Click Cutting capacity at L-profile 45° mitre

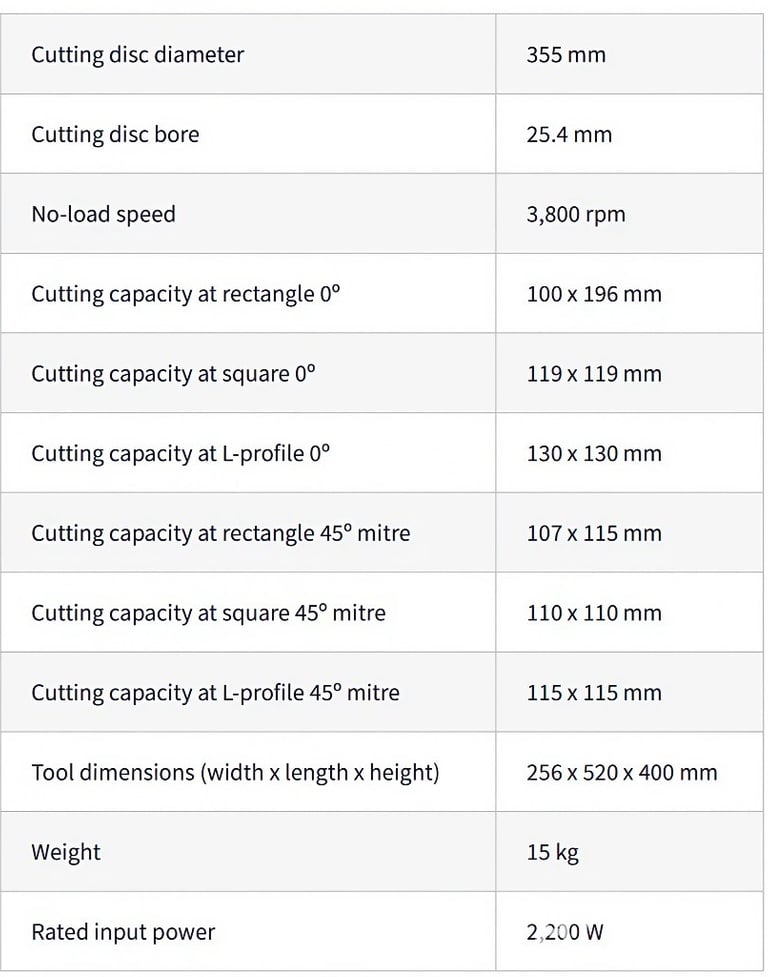pos(216,693)
